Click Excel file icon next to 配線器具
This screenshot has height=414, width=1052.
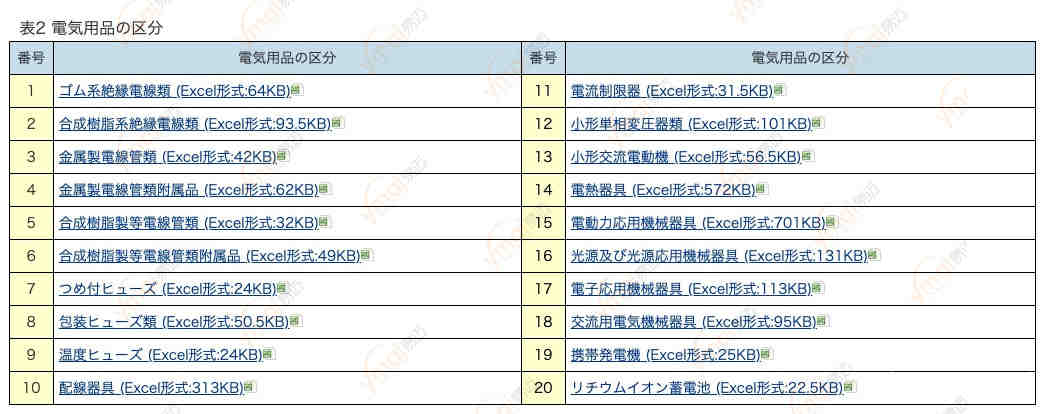click(x=248, y=387)
